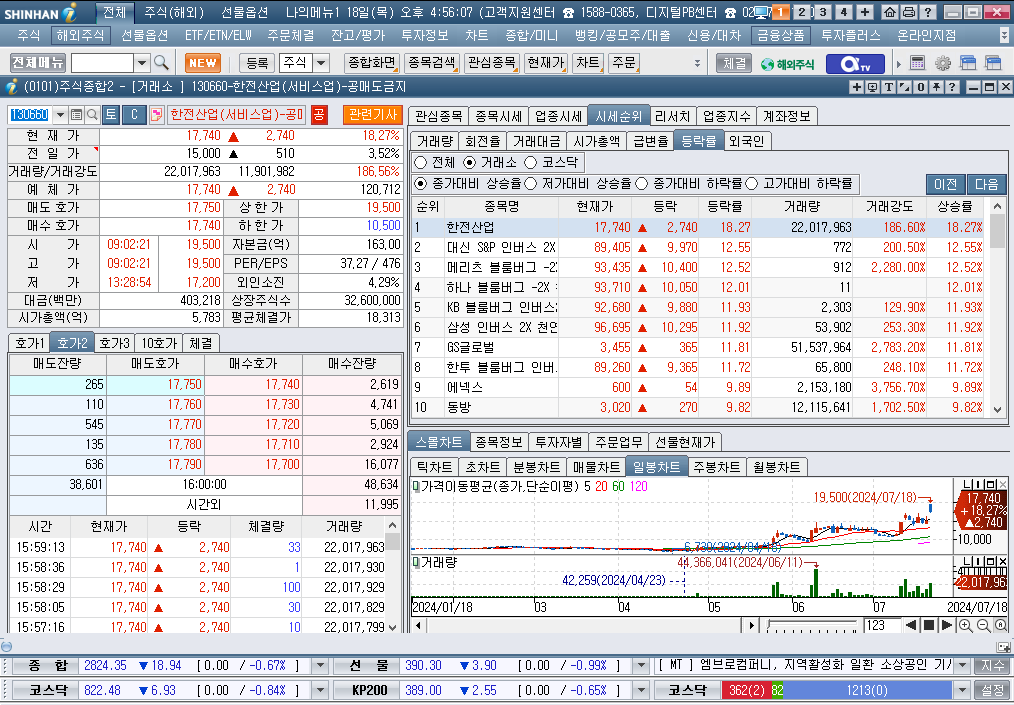Click the pink memo note icon
Screen dimensions: 1014x705
[156, 114]
